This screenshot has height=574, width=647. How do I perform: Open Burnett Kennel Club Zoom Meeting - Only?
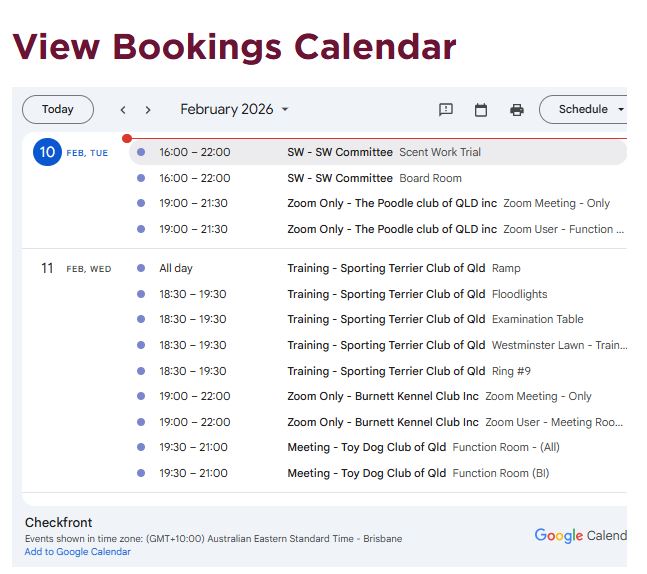439,396
